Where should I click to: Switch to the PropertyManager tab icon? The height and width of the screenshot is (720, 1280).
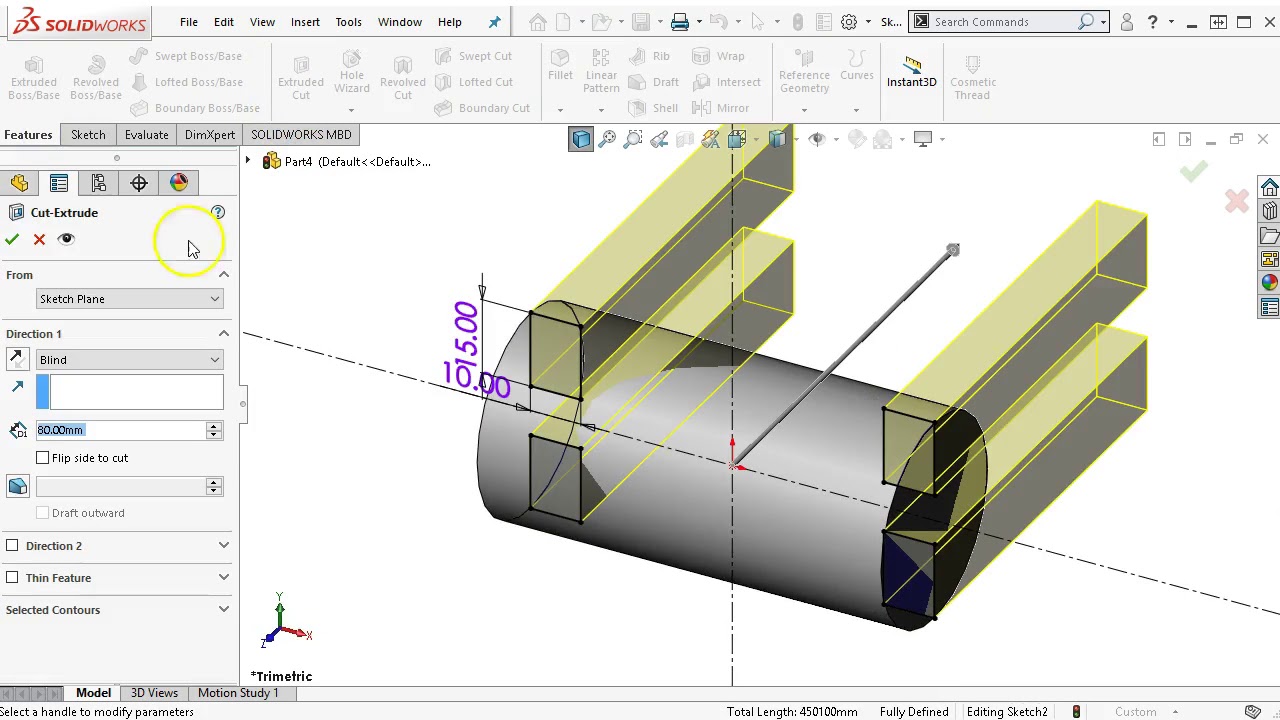(59, 183)
